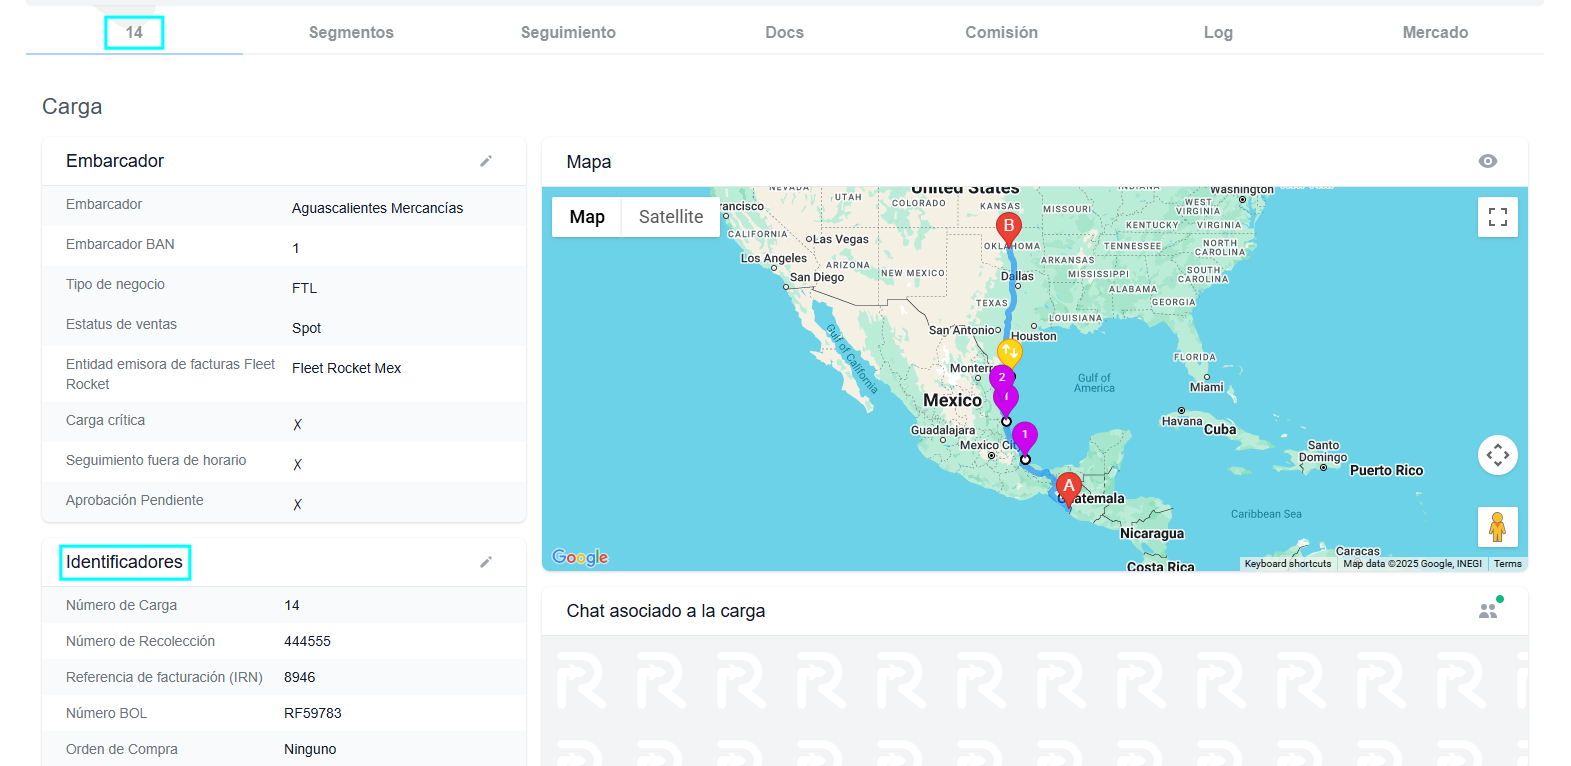Image resolution: width=1571 pixels, height=766 pixels.
Task: Select Número de Carga value 14
Action: [x=292, y=605]
